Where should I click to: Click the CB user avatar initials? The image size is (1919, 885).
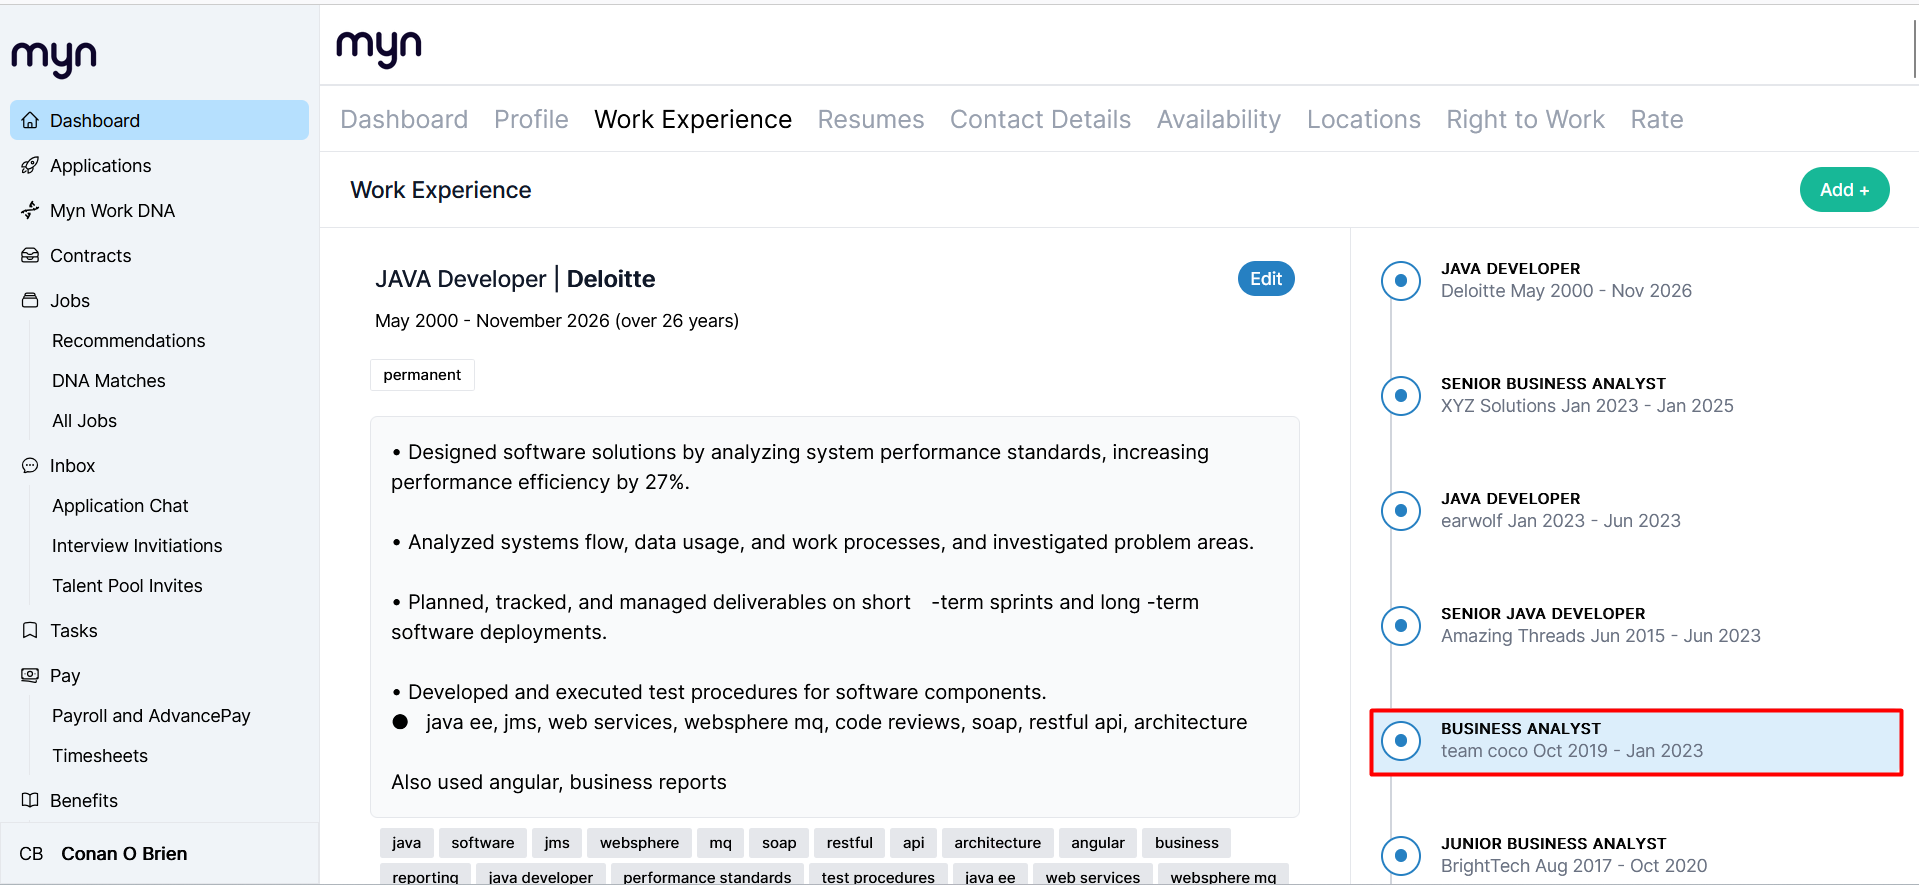tap(31, 854)
